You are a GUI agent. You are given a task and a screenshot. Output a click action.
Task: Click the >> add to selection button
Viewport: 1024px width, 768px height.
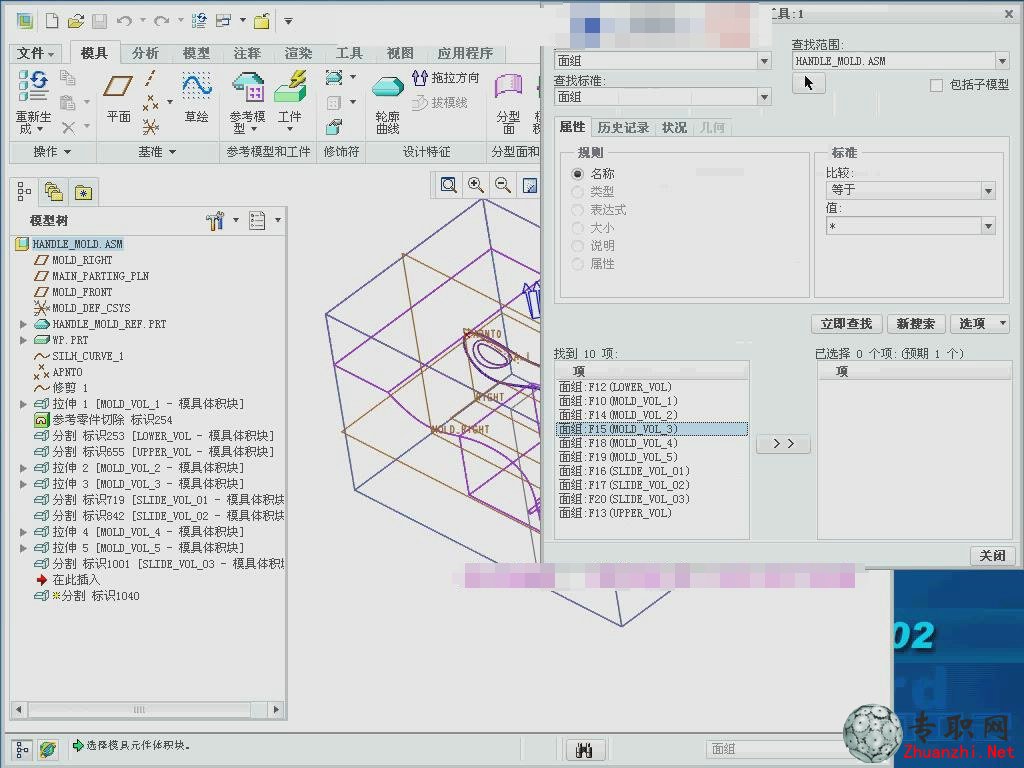click(x=783, y=443)
